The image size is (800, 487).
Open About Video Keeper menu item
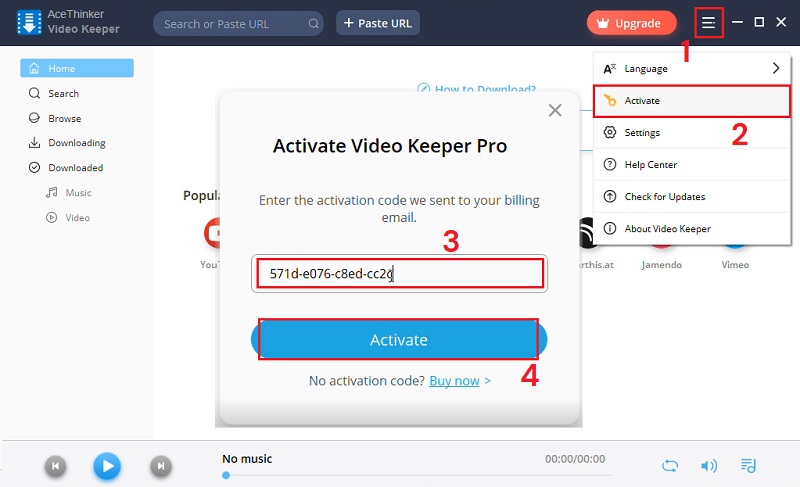coord(692,228)
